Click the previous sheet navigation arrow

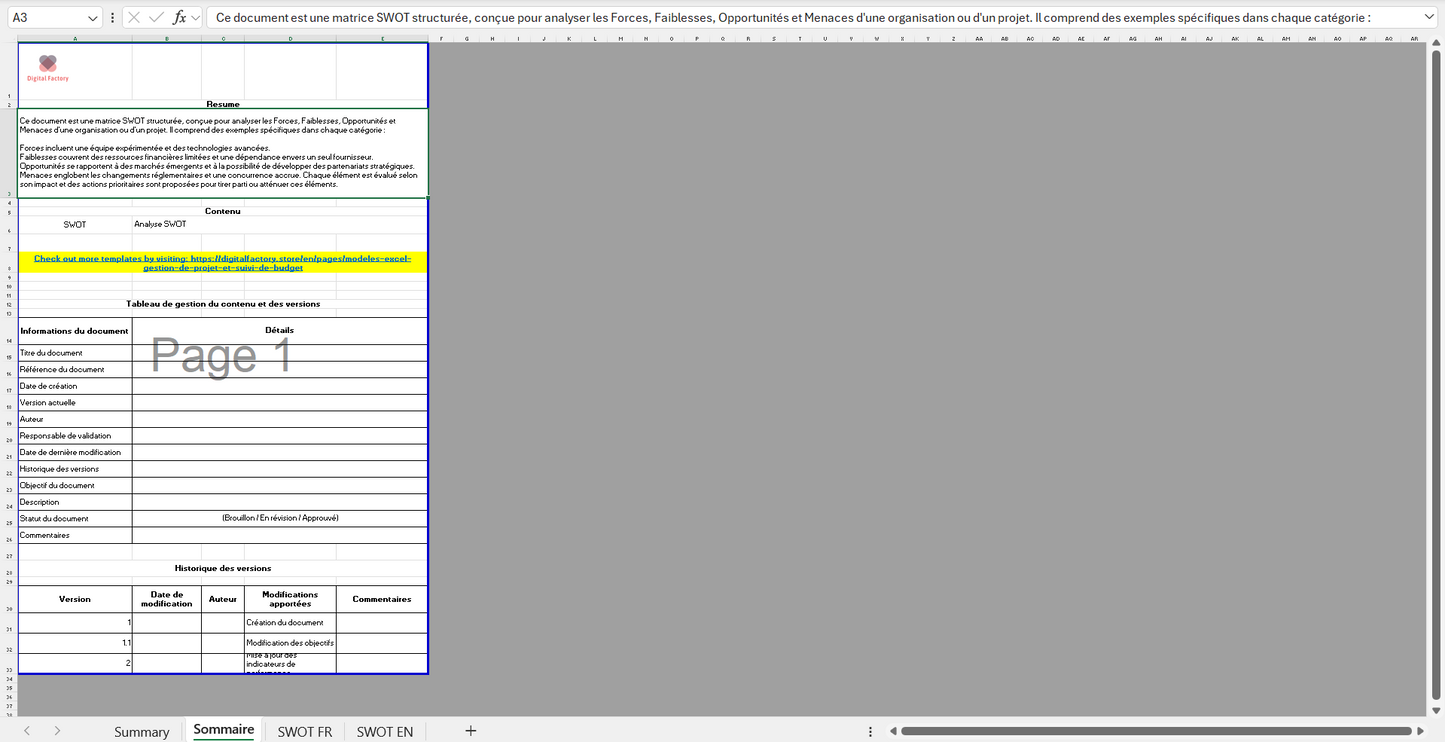(27, 731)
